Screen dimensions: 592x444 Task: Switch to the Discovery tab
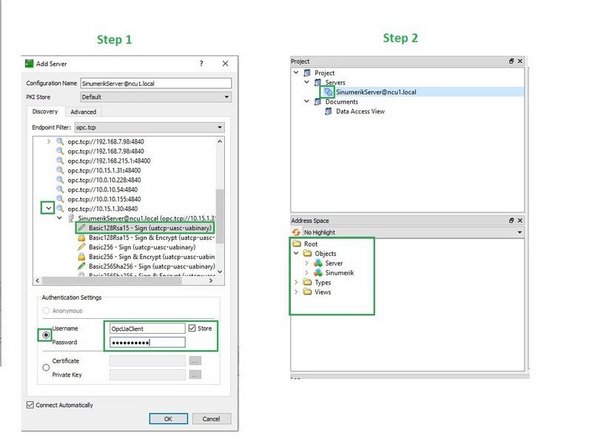coord(45,111)
